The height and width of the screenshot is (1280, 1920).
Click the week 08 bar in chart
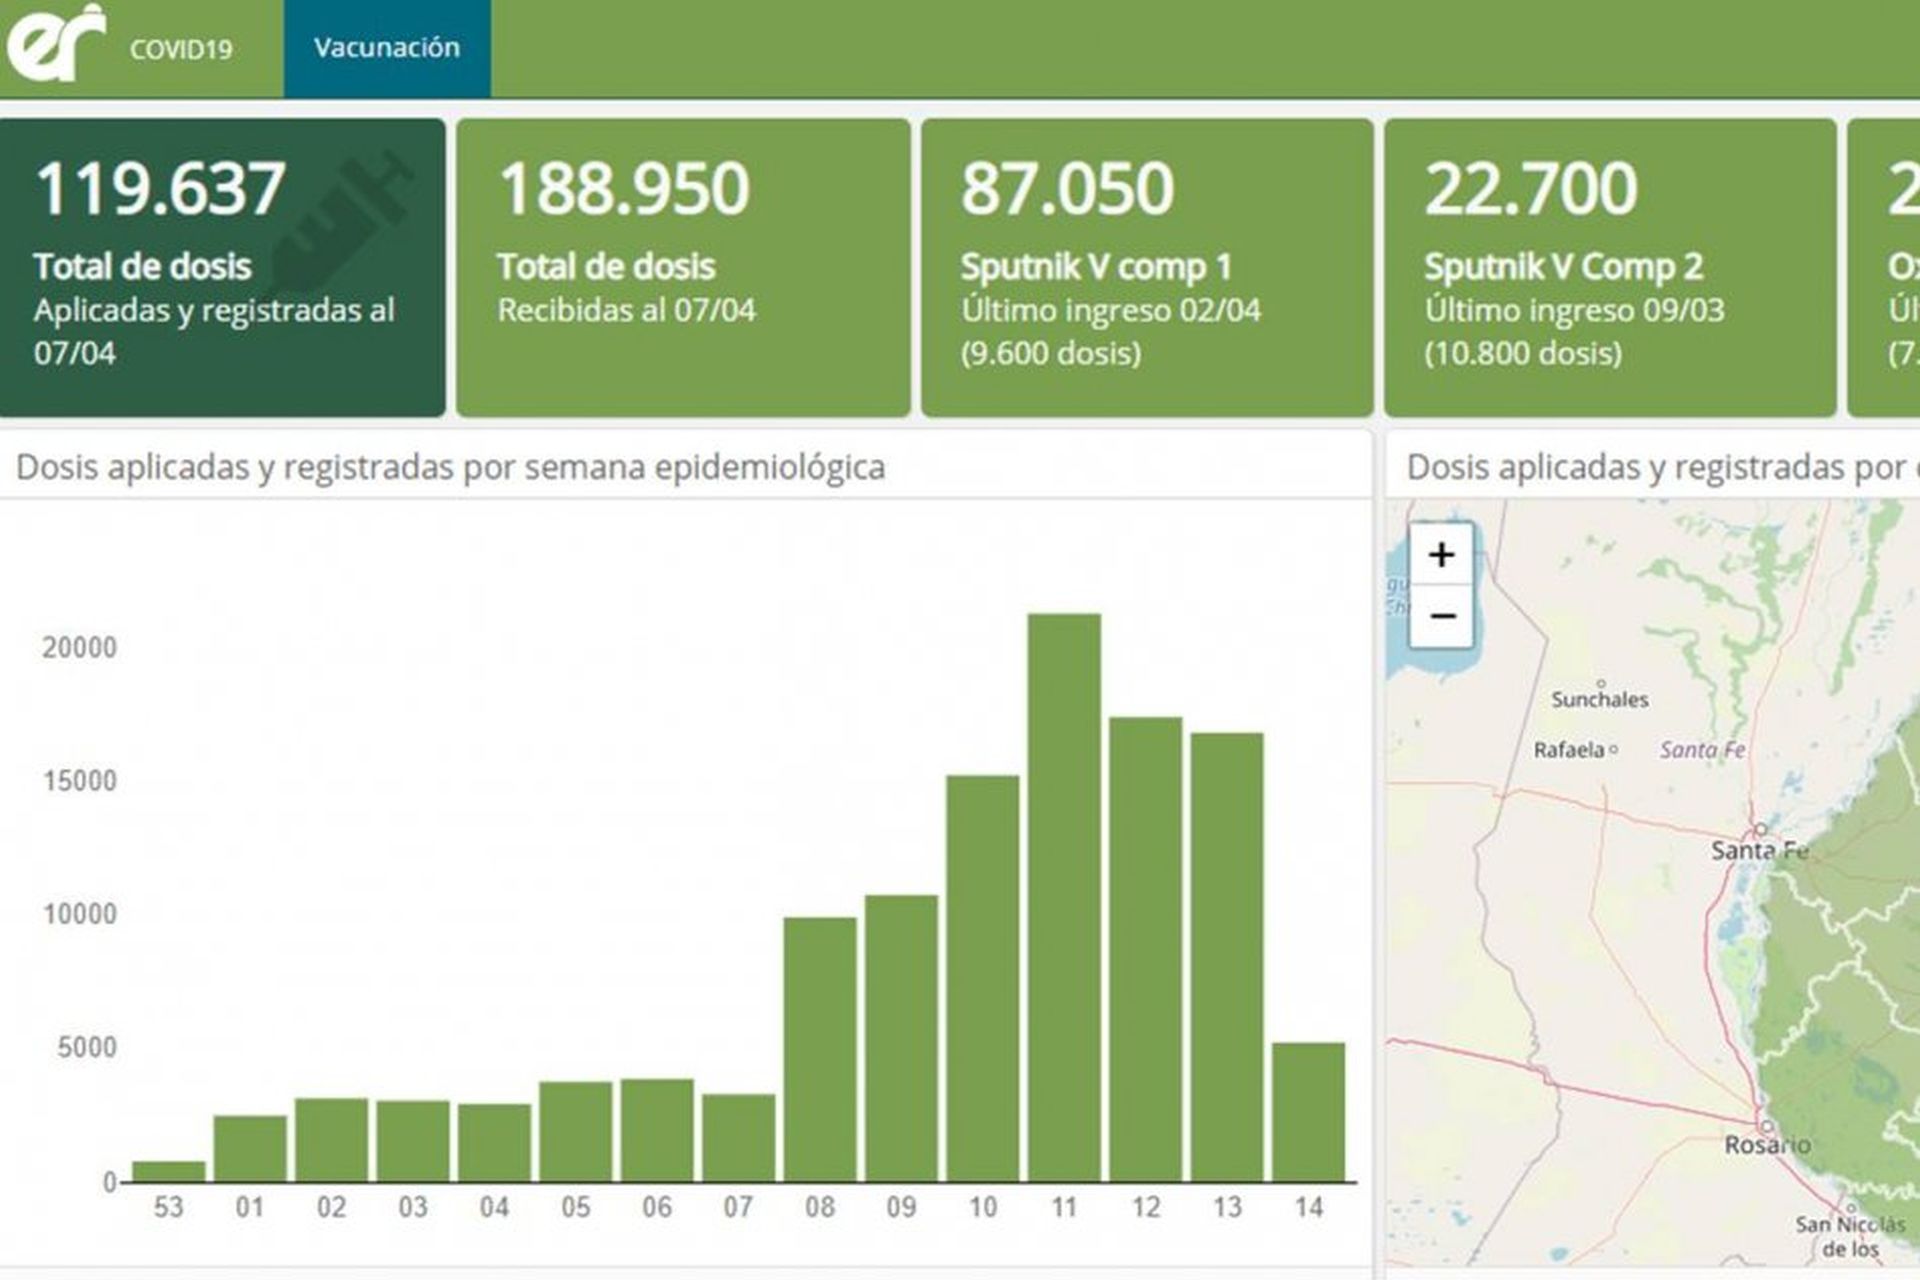[x=820, y=1049]
